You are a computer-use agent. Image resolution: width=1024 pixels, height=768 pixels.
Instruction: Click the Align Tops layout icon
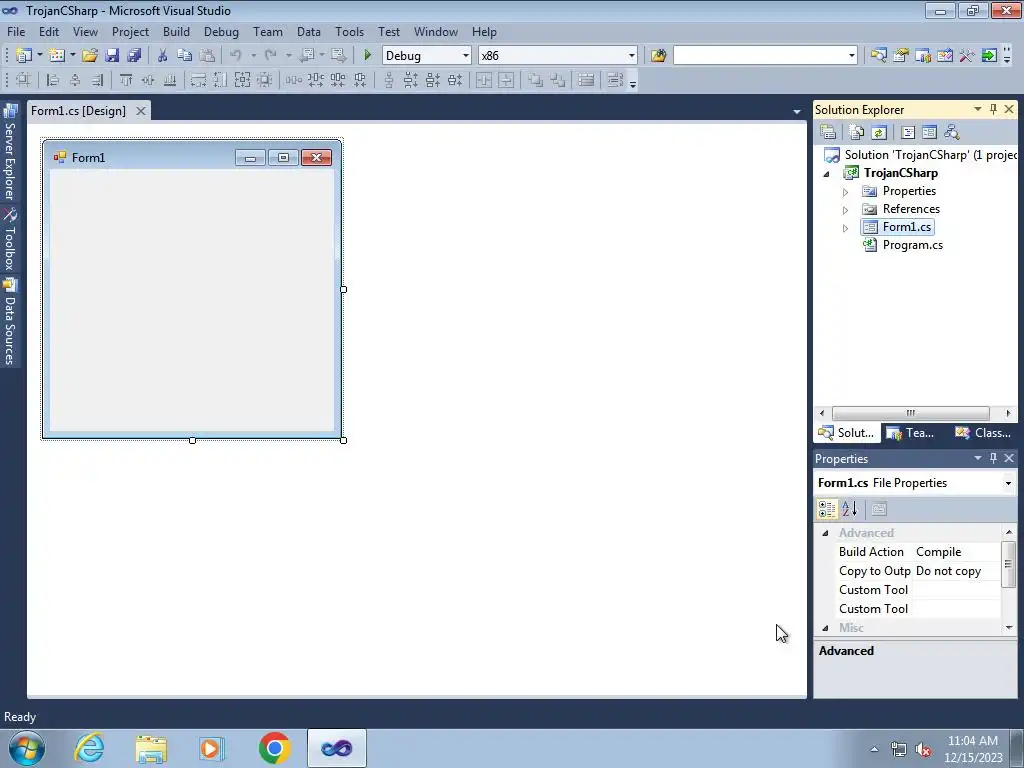point(126,80)
